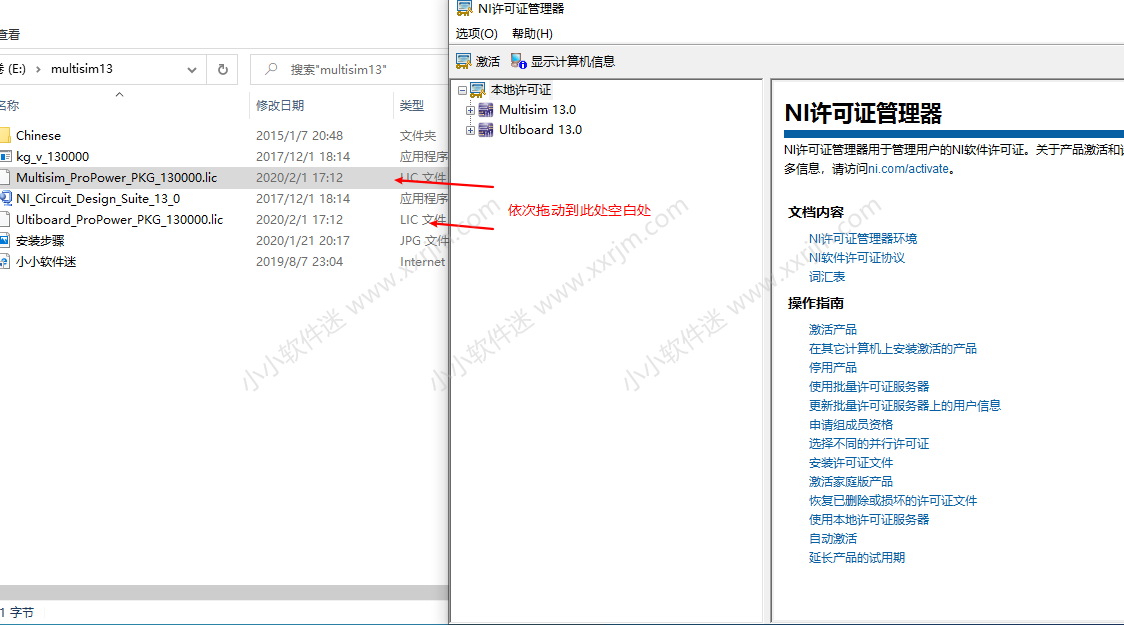Click the Ultiboard_ProPower_PKG lic file icon
The width and height of the screenshot is (1124, 625).
(5, 219)
